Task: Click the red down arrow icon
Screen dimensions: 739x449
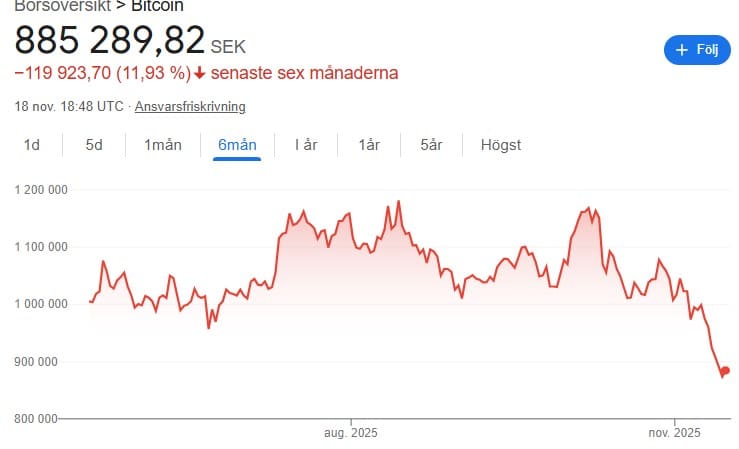Action: click(200, 73)
